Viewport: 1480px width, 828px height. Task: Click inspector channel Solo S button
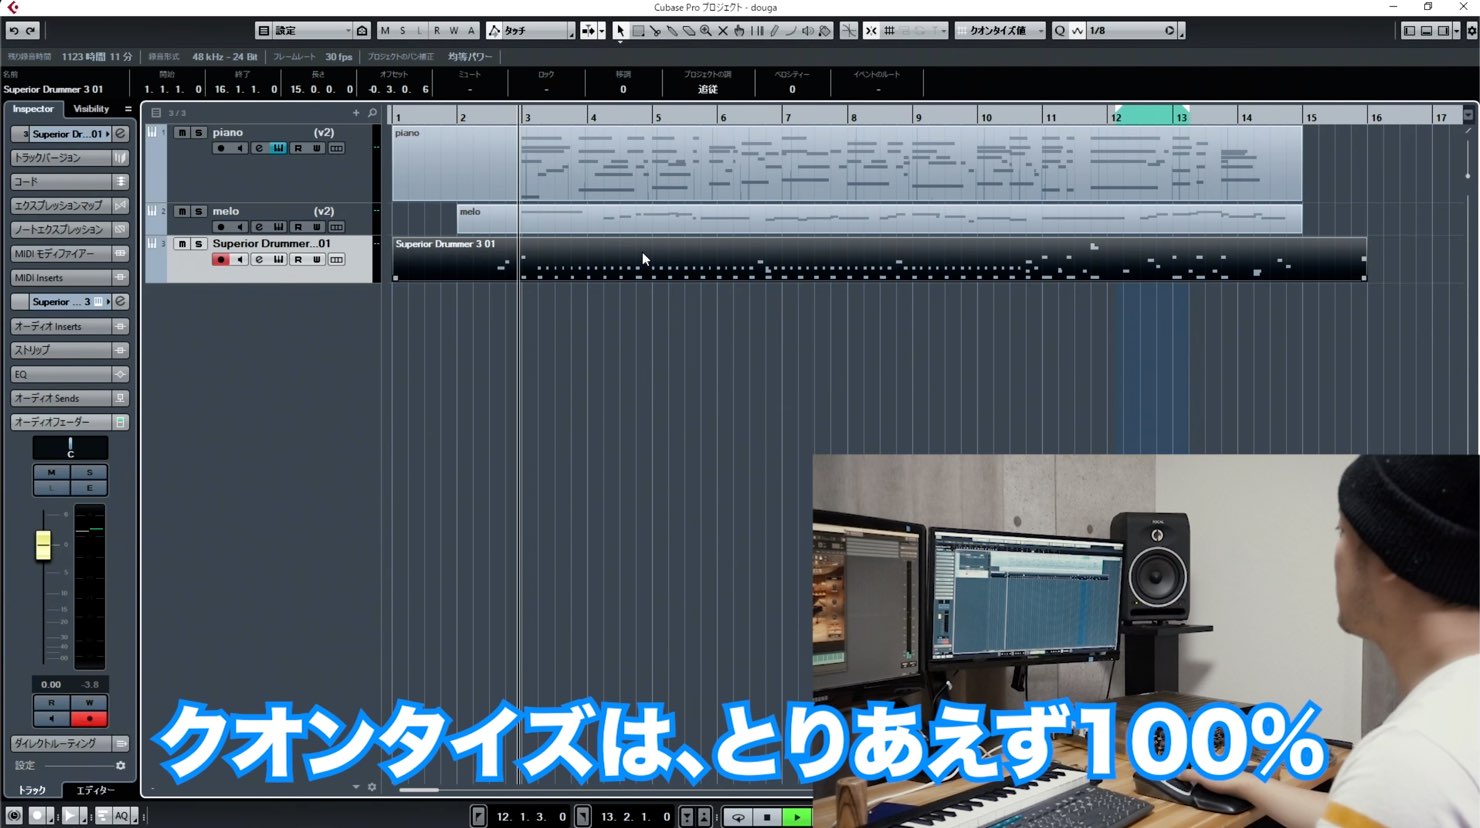89,472
